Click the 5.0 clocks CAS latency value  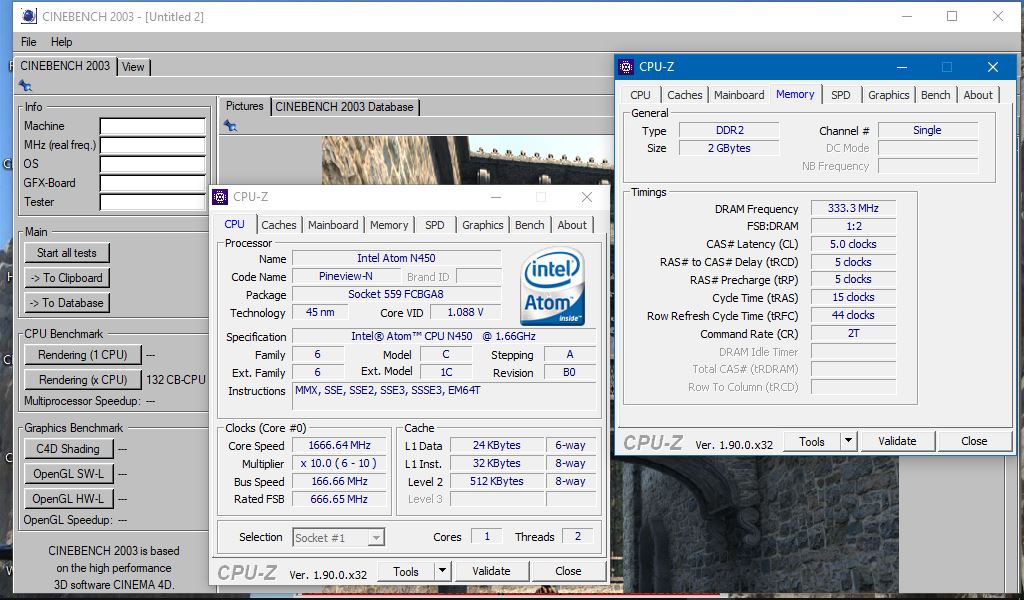(853, 244)
